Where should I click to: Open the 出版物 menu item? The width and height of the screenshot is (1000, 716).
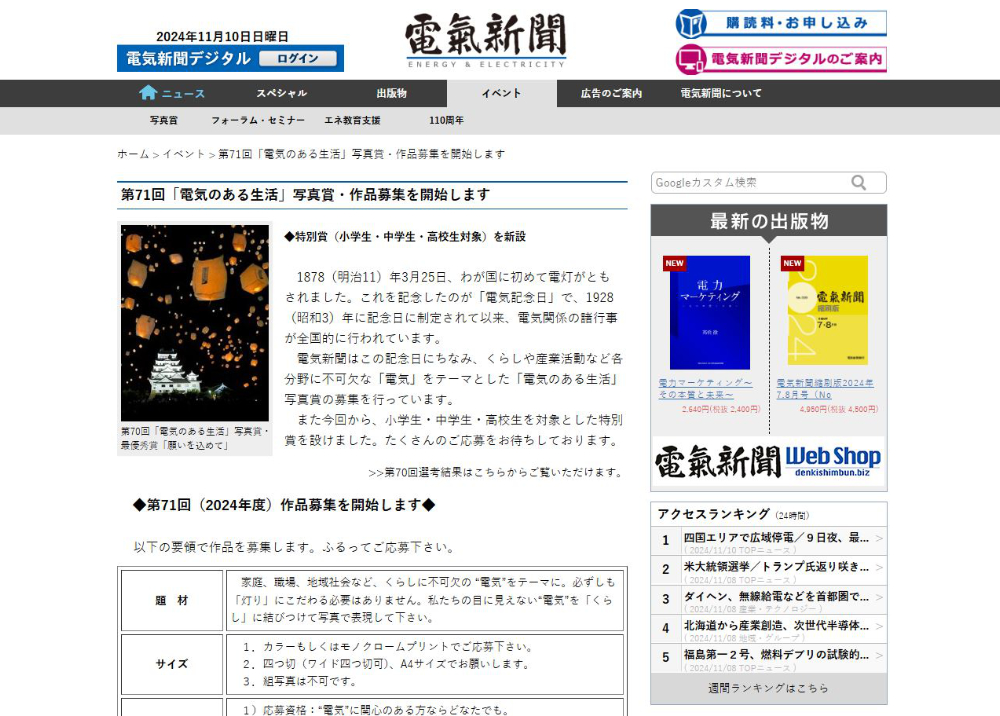[x=391, y=93]
